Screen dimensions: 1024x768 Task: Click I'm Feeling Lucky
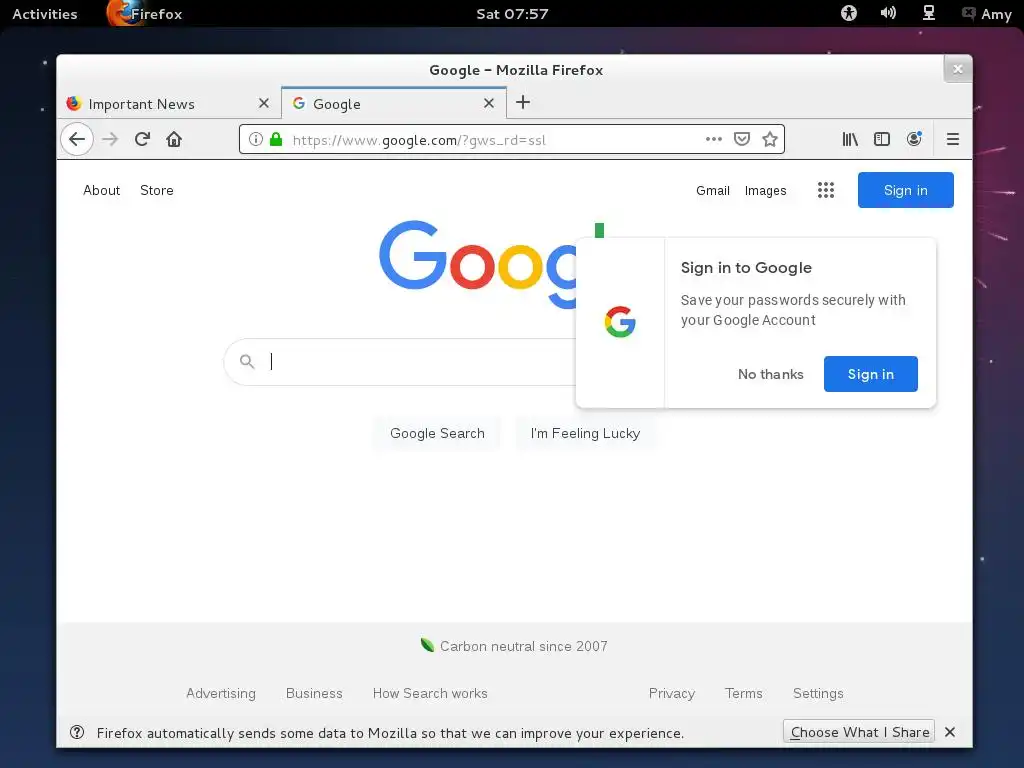pos(585,434)
